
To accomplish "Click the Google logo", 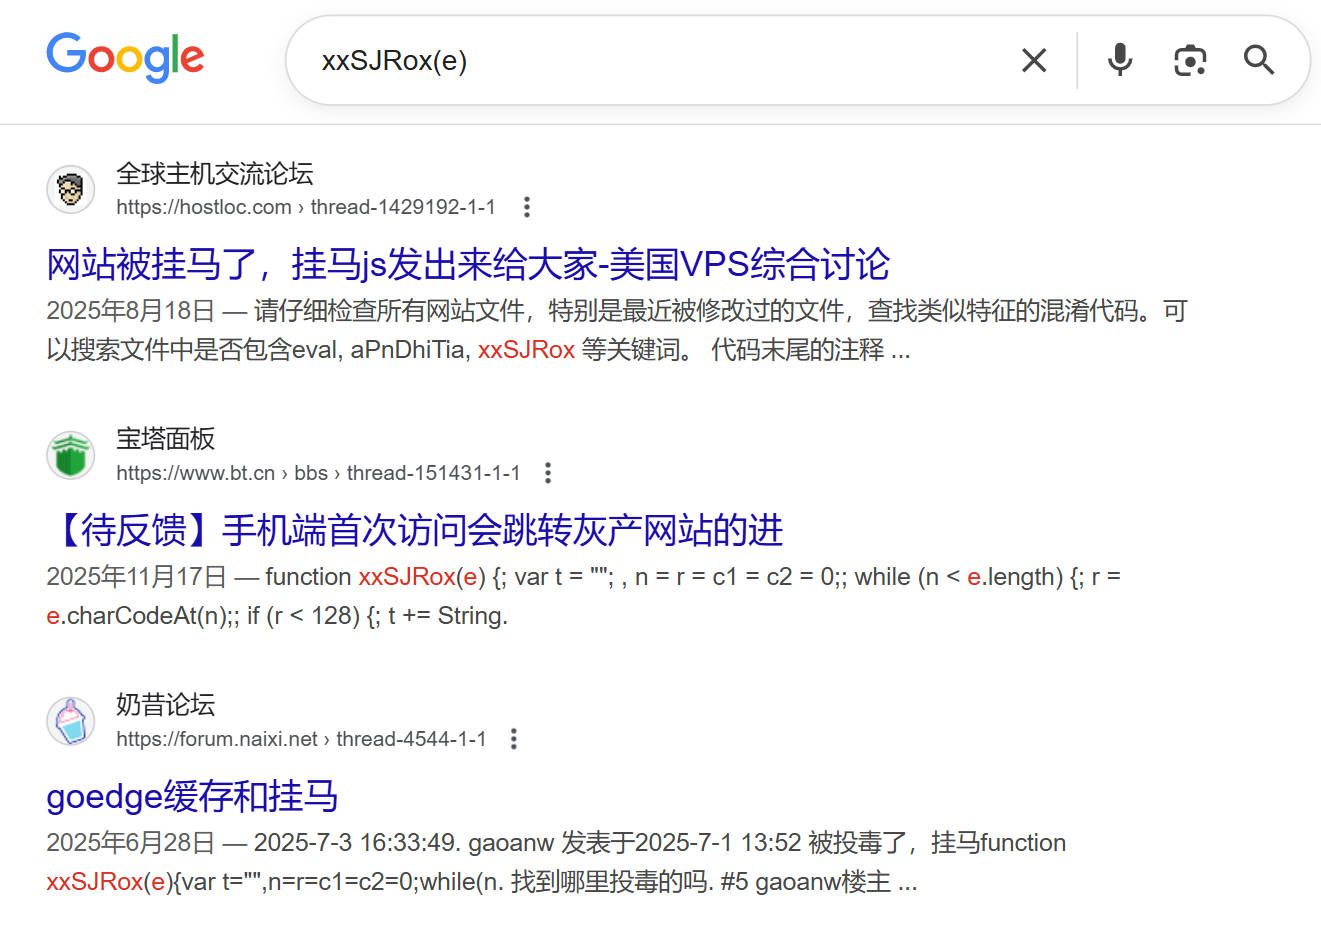I will 125,58.
